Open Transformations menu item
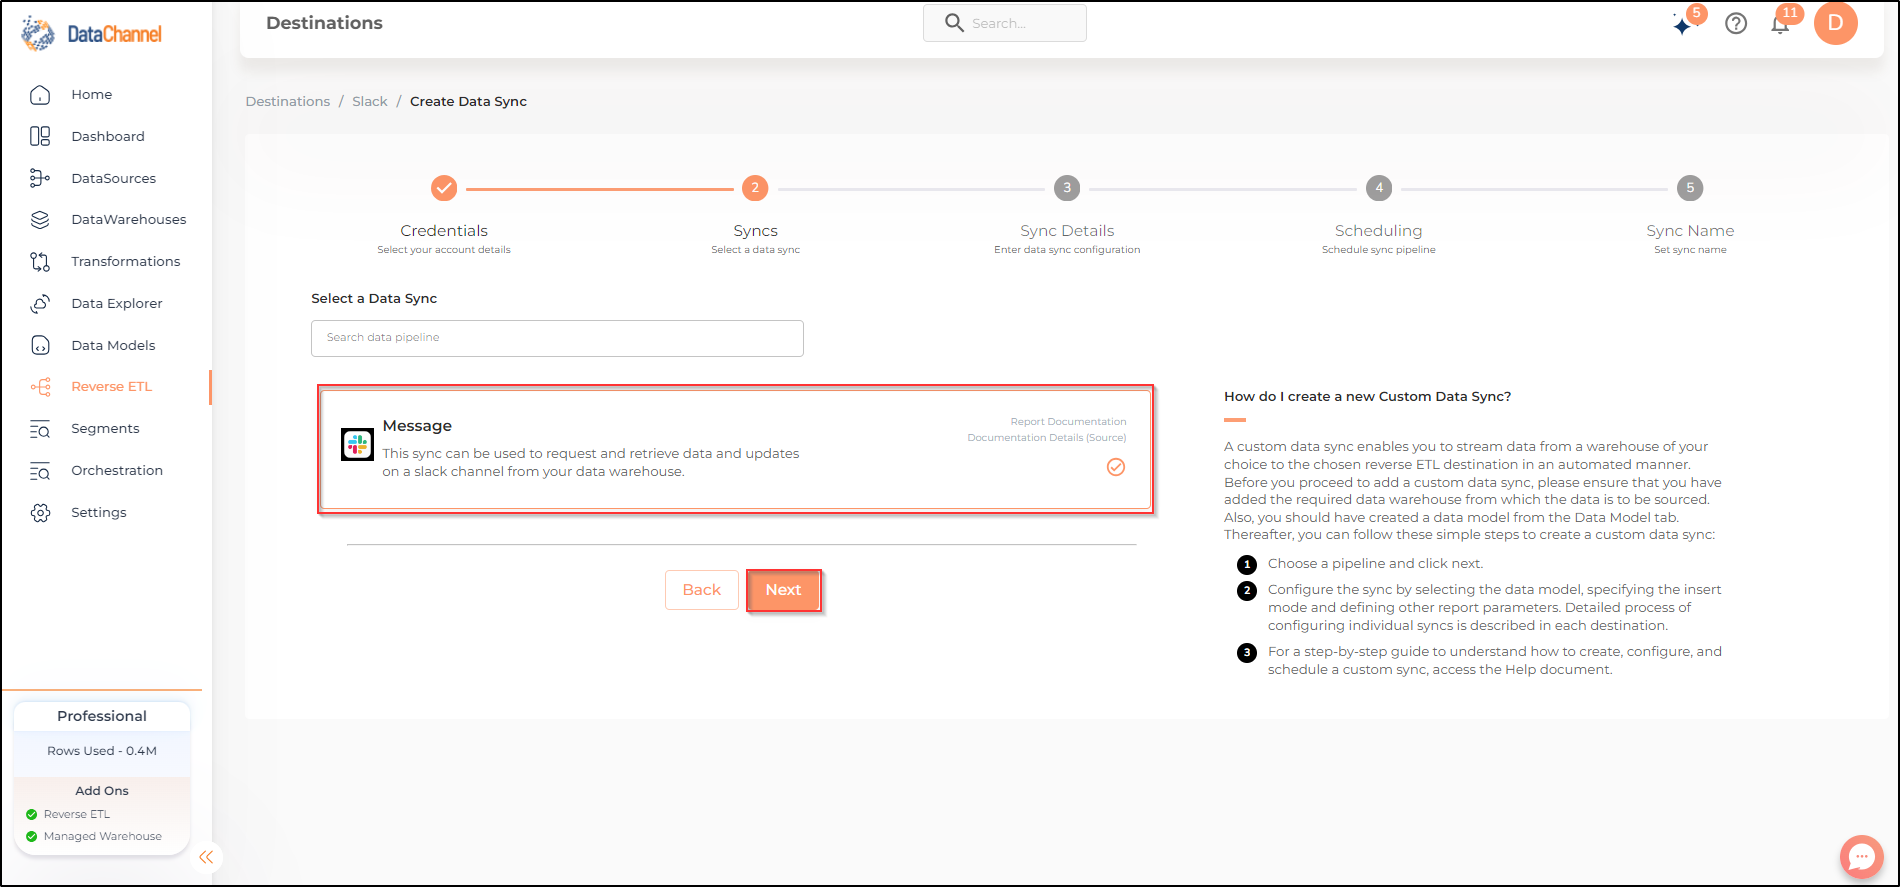The image size is (1900, 887). [x=126, y=262]
